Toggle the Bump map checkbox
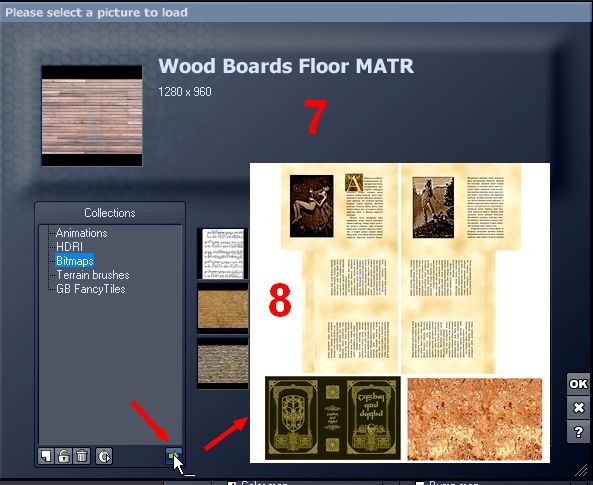The height and width of the screenshot is (485, 593). pyautogui.click(x=419, y=483)
